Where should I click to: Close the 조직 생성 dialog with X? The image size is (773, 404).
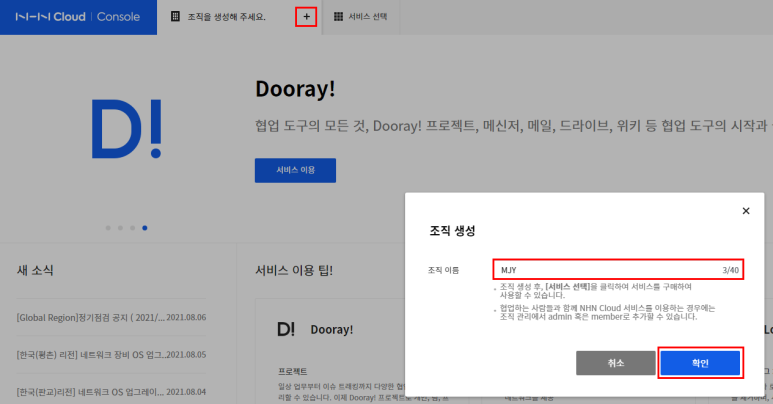point(746,211)
